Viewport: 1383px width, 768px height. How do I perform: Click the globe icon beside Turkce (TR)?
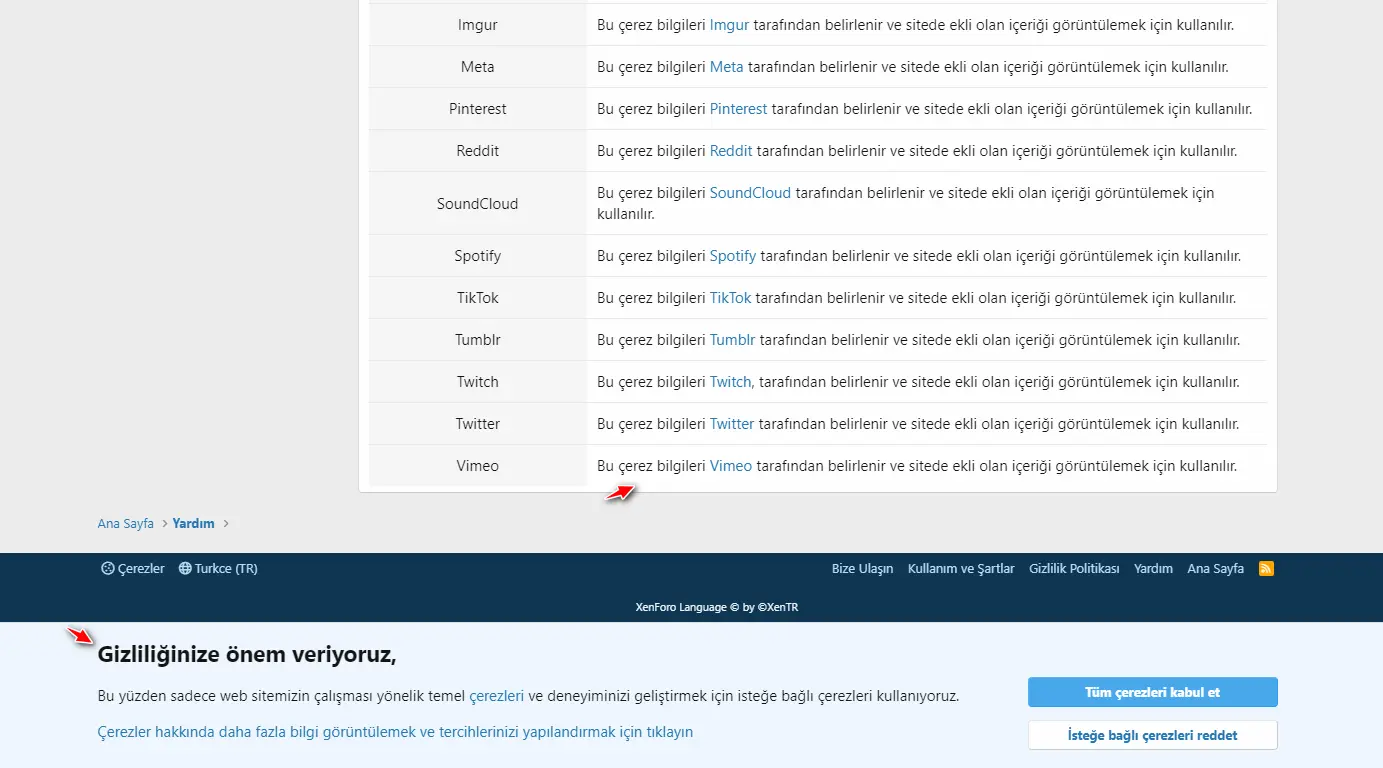tap(185, 568)
